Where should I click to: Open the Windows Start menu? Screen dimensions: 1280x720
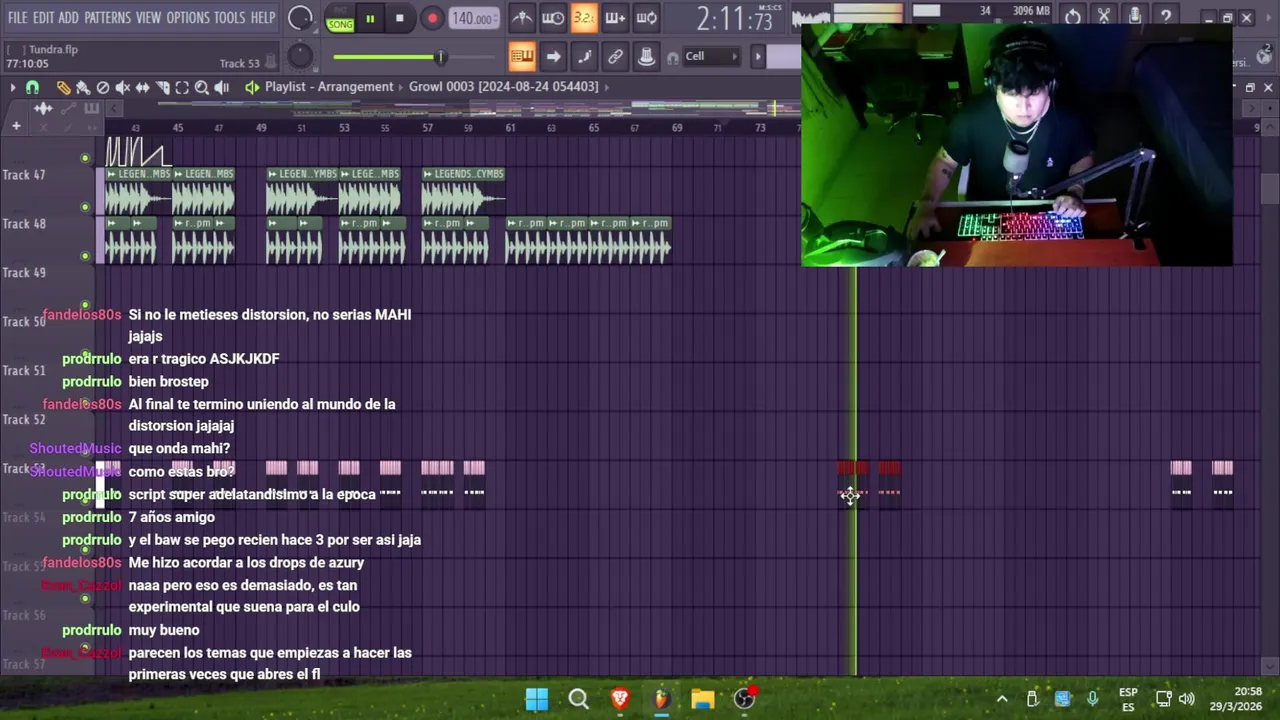point(537,699)
